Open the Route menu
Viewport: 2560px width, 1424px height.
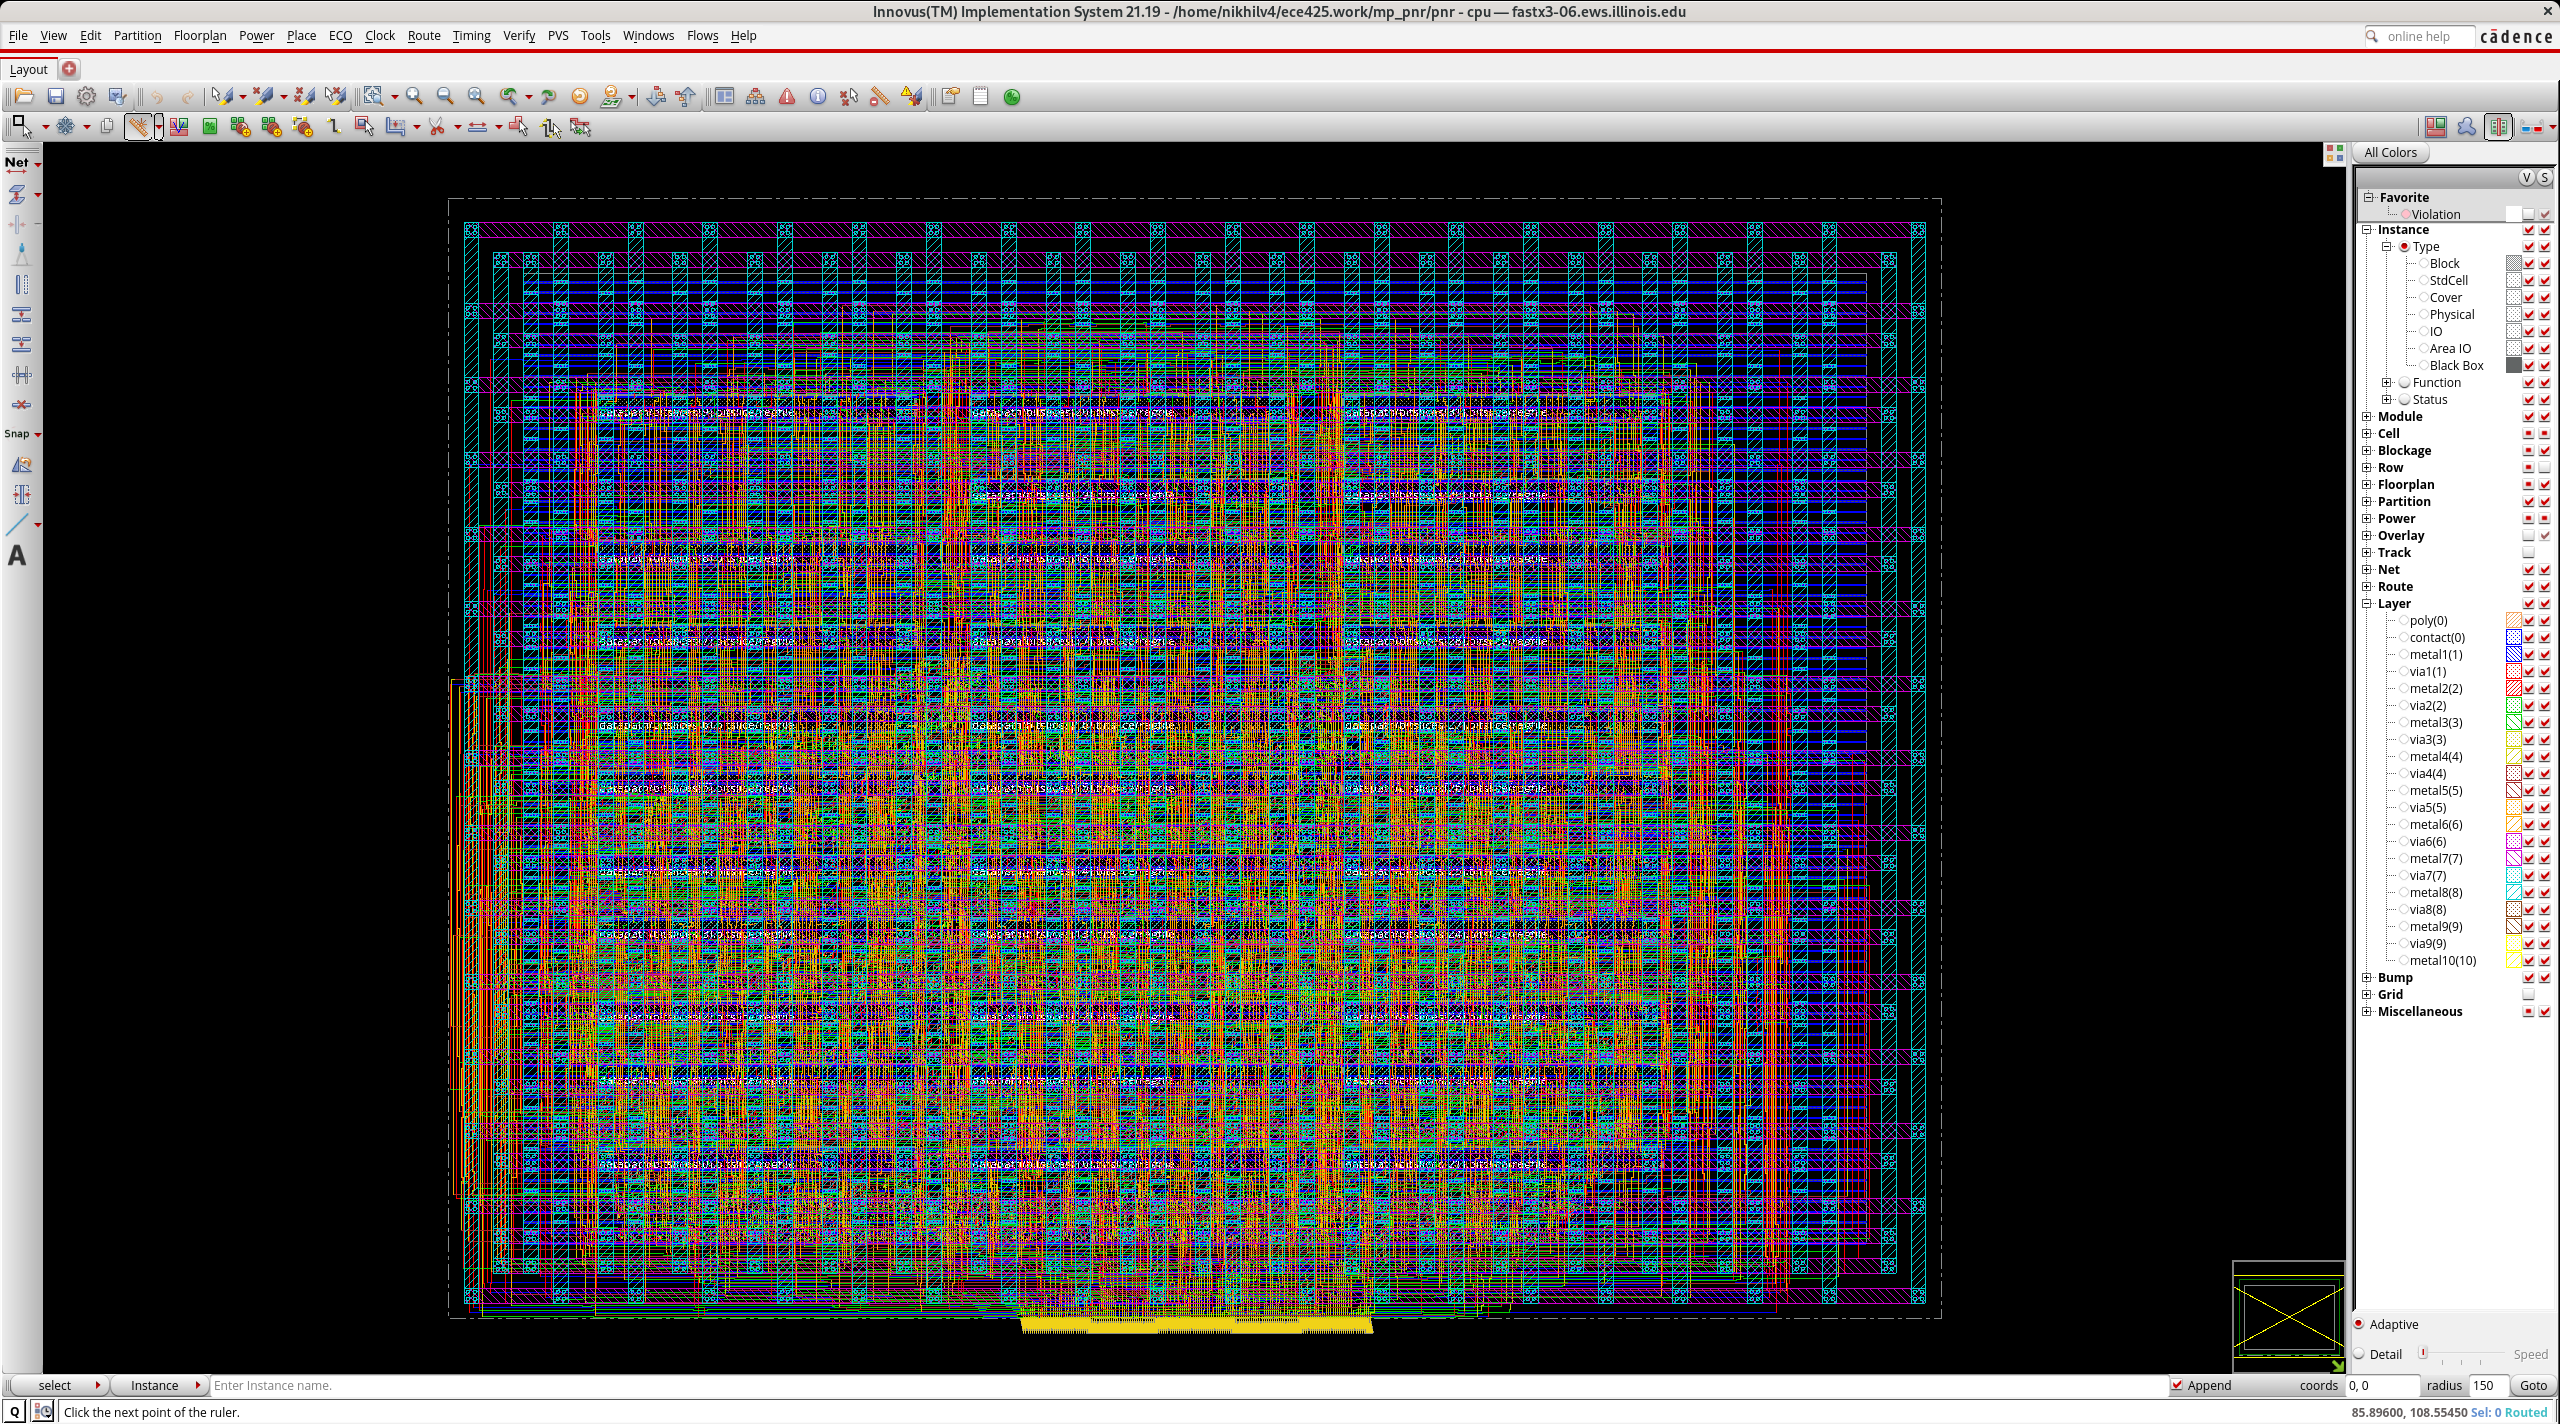point(424,35)
